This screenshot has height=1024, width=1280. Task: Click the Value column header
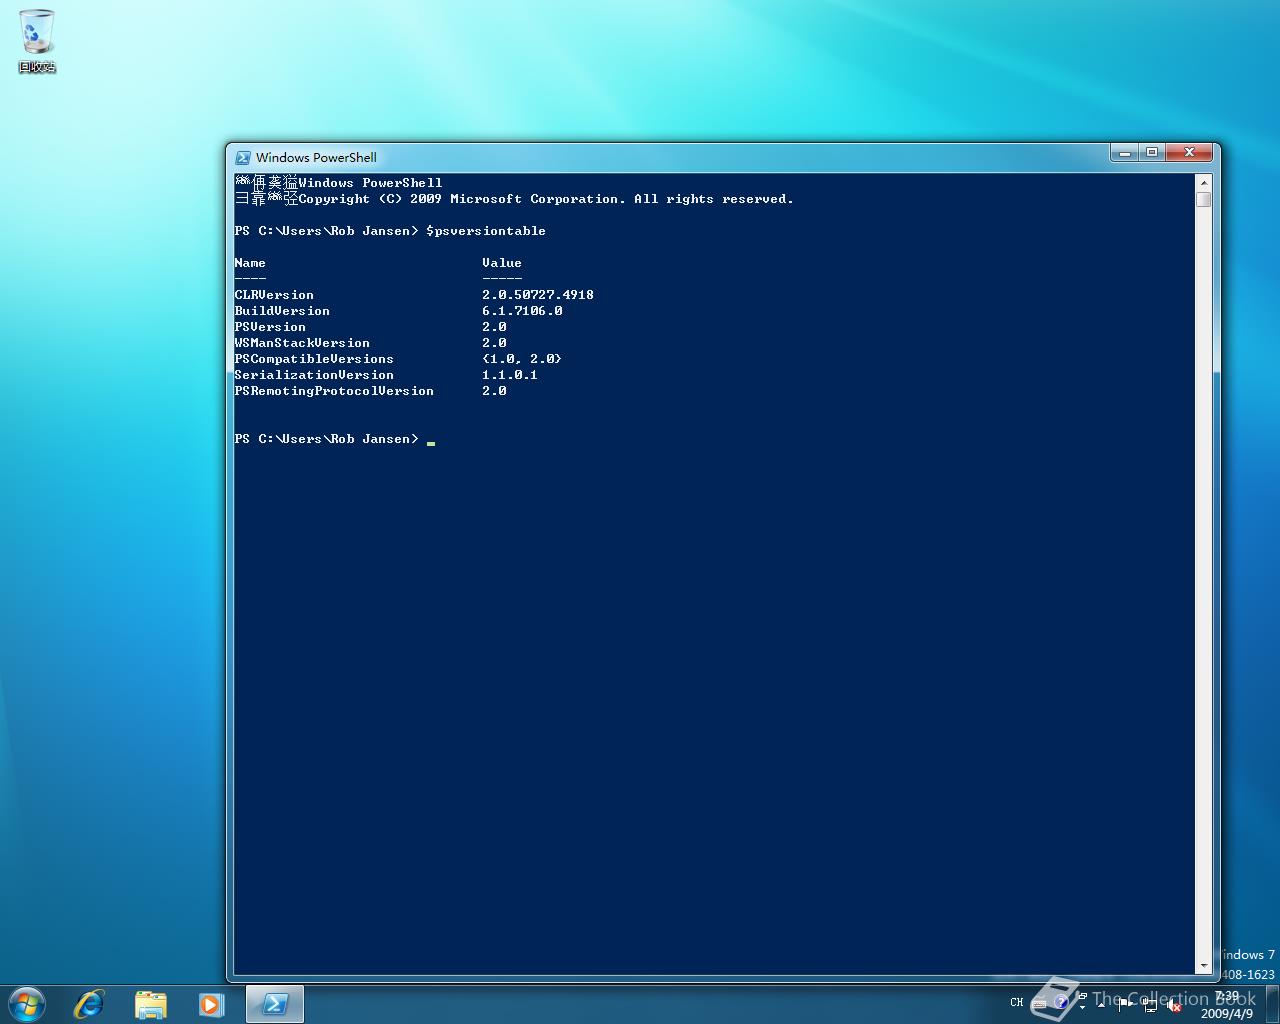[502, 263]
